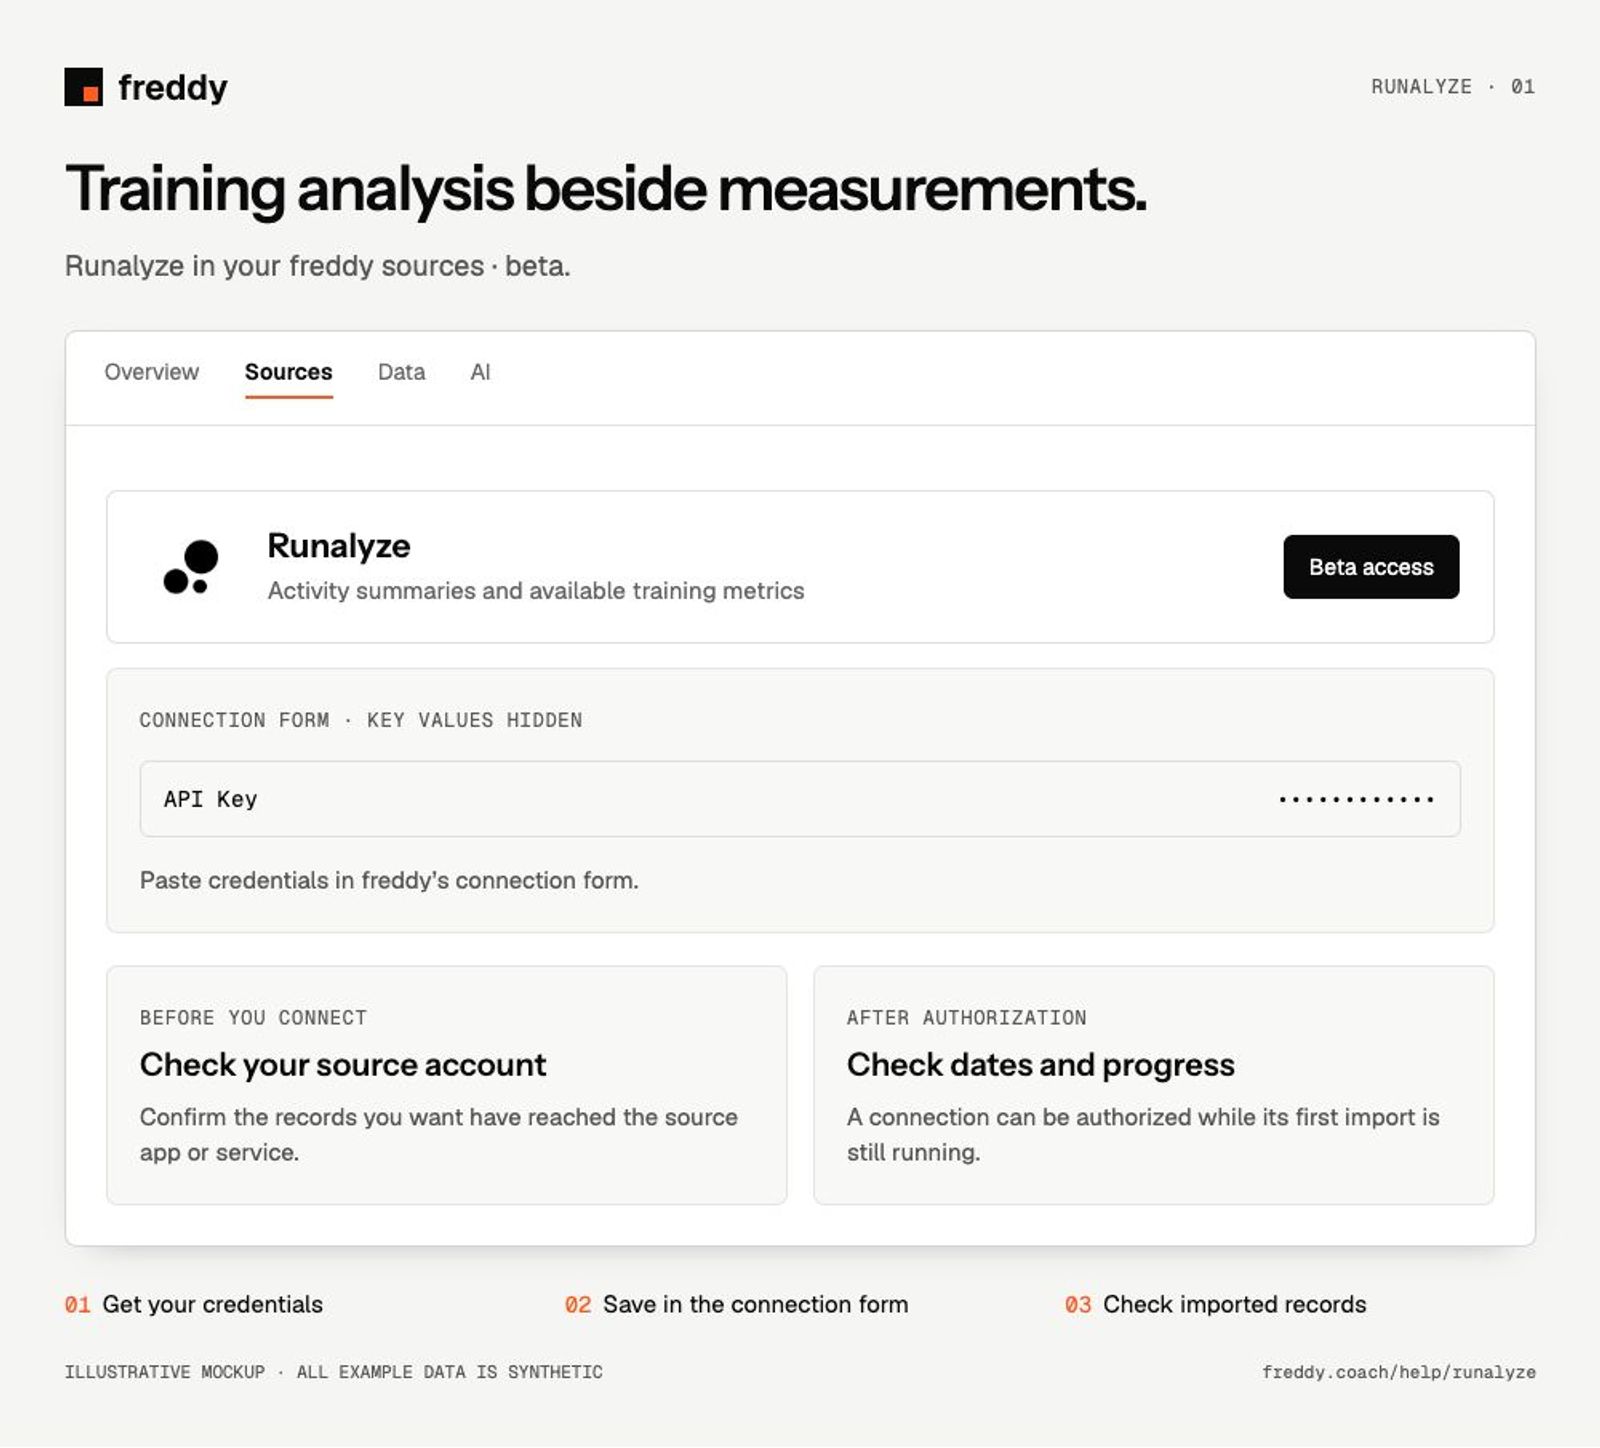Click the Check your source account card

pyautogui.click(x=446, y=1085)
